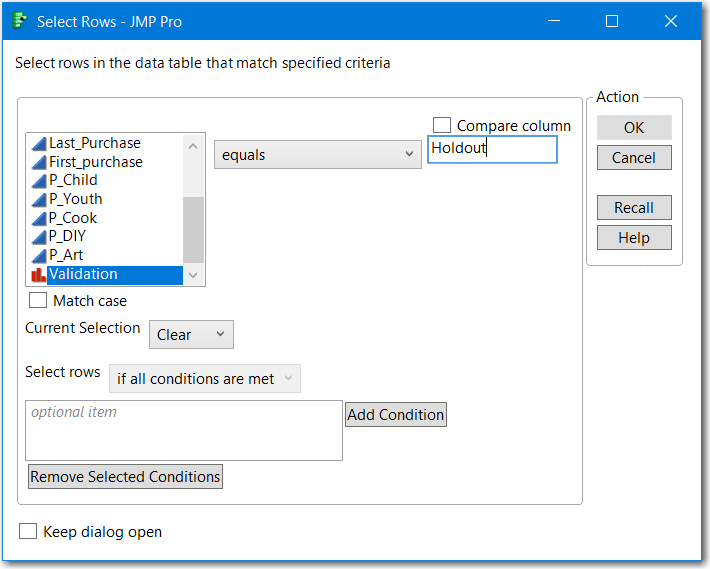Click the Holdout value text field
Viewport: 710px width, 569px height.
pyautogui.click(x=491, y=150)
